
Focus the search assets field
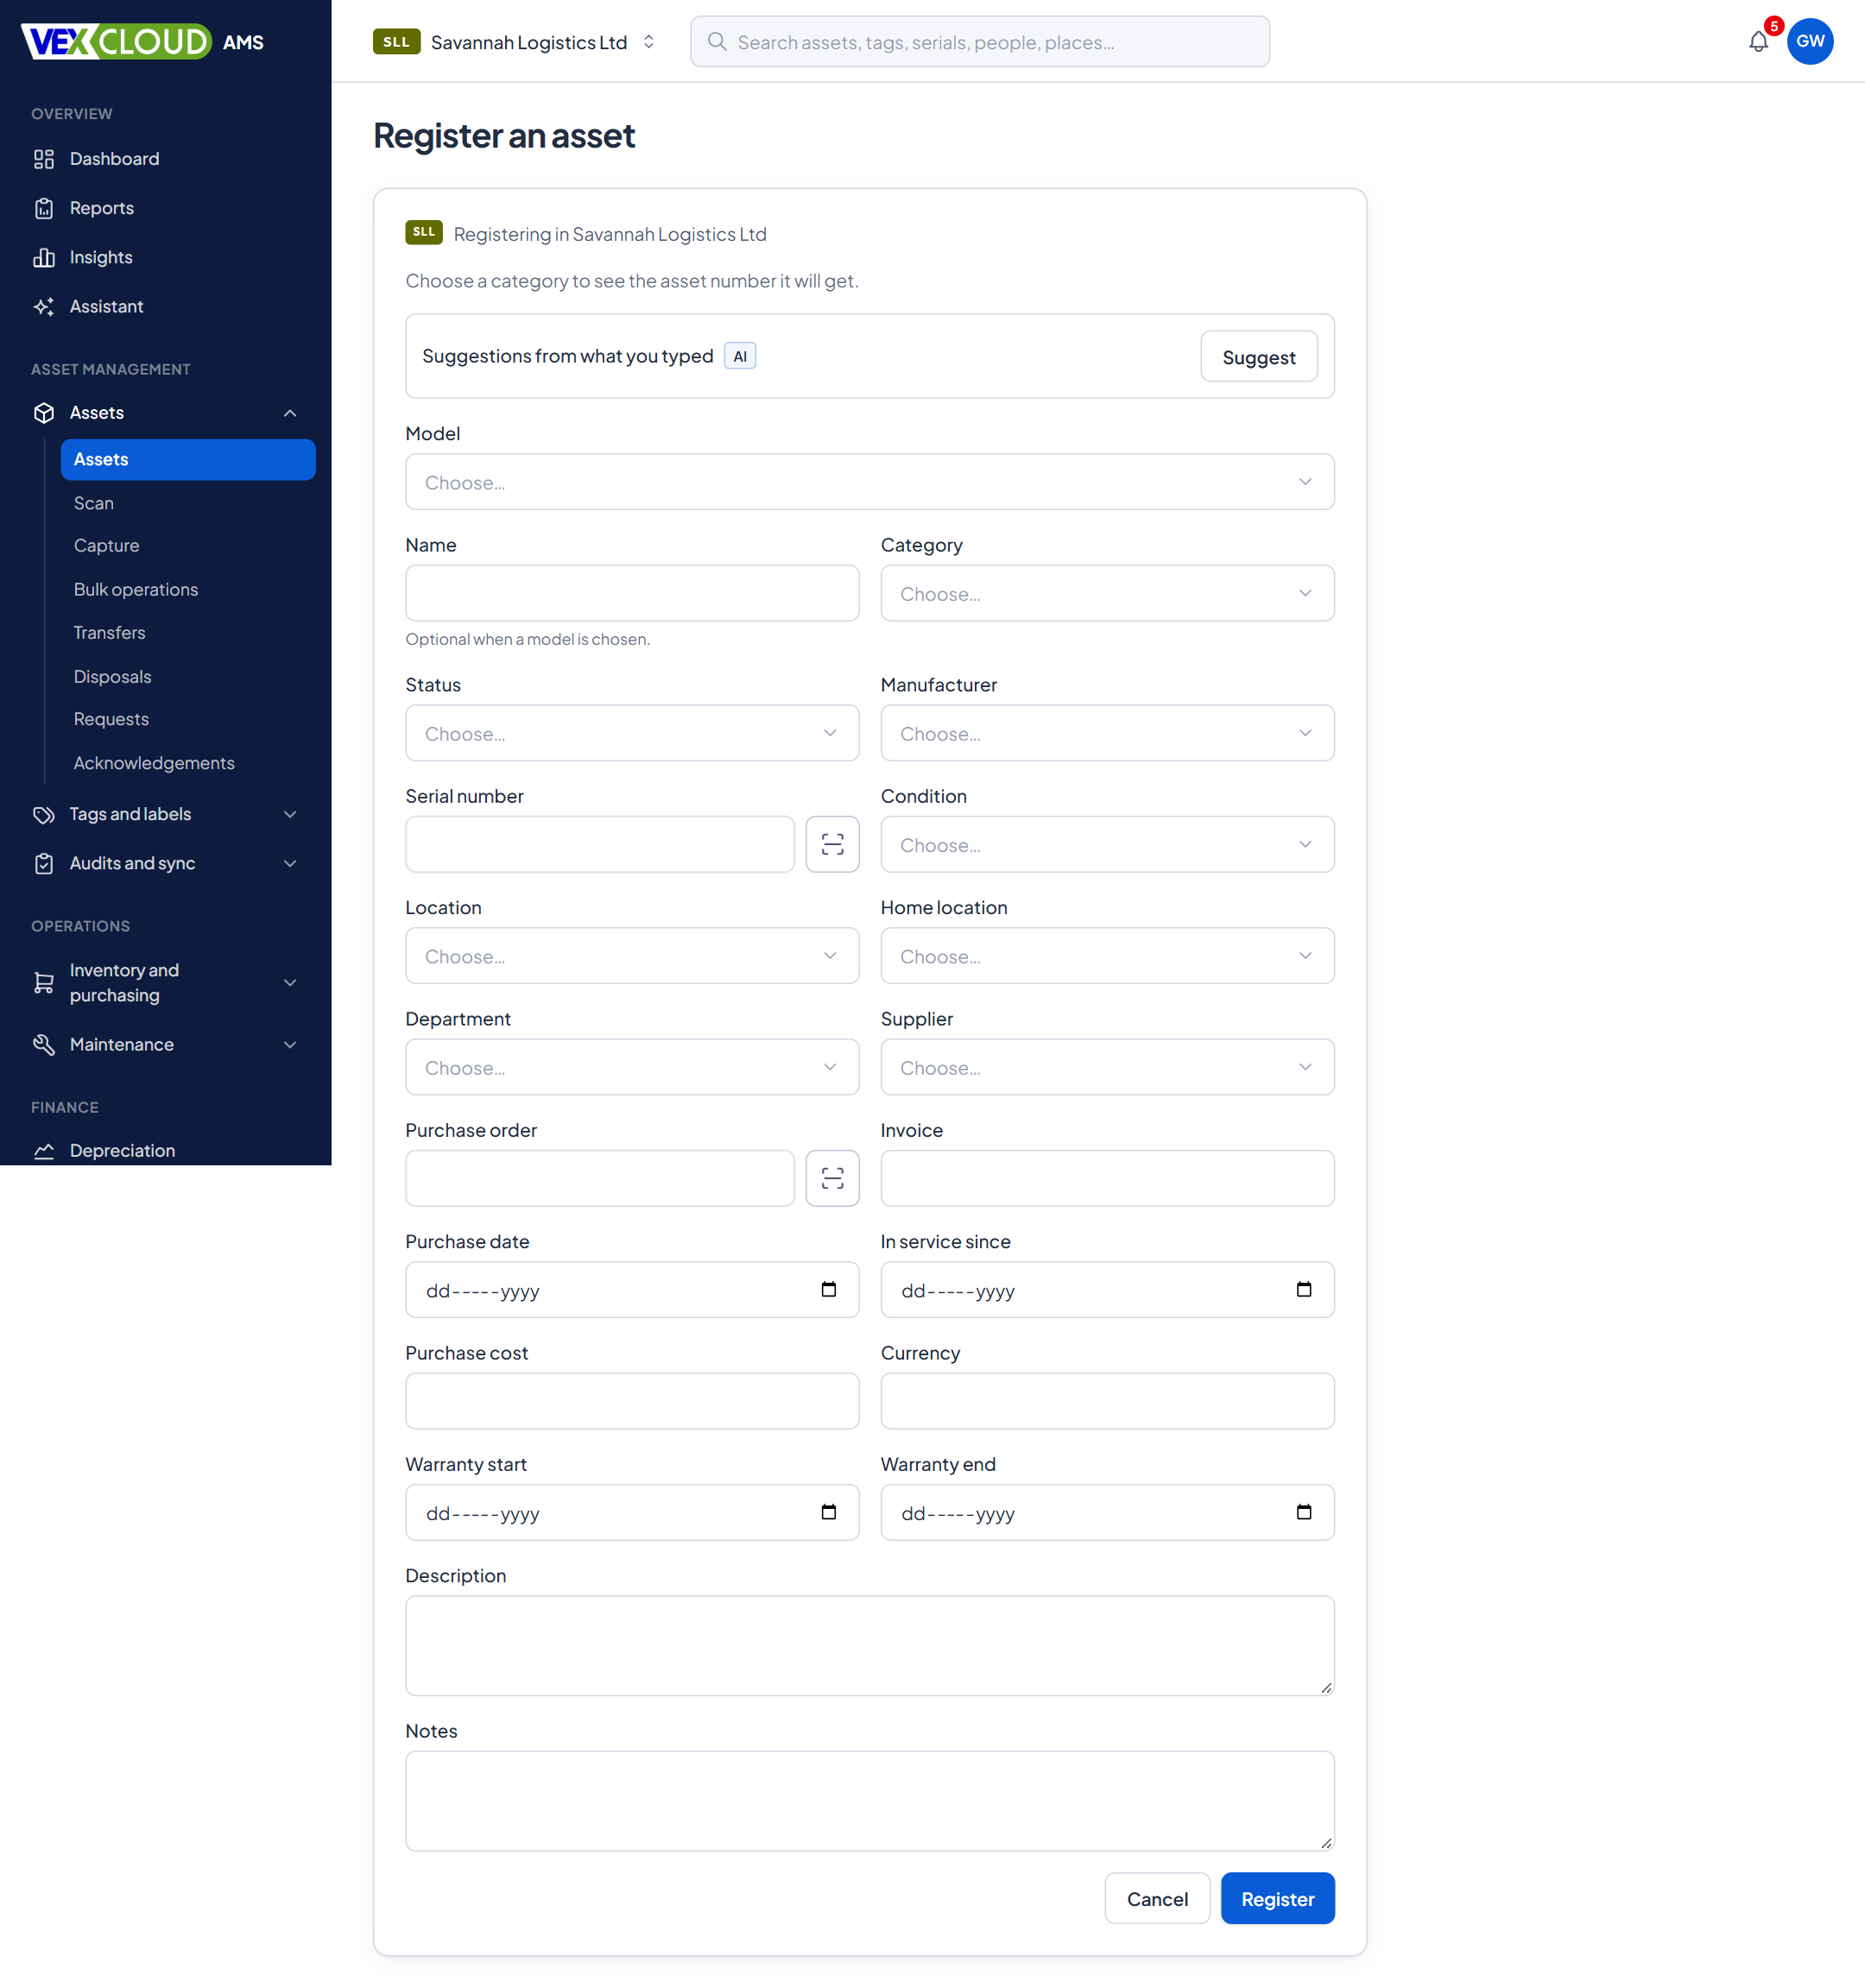pyautogui.click(x=980, y=42)
